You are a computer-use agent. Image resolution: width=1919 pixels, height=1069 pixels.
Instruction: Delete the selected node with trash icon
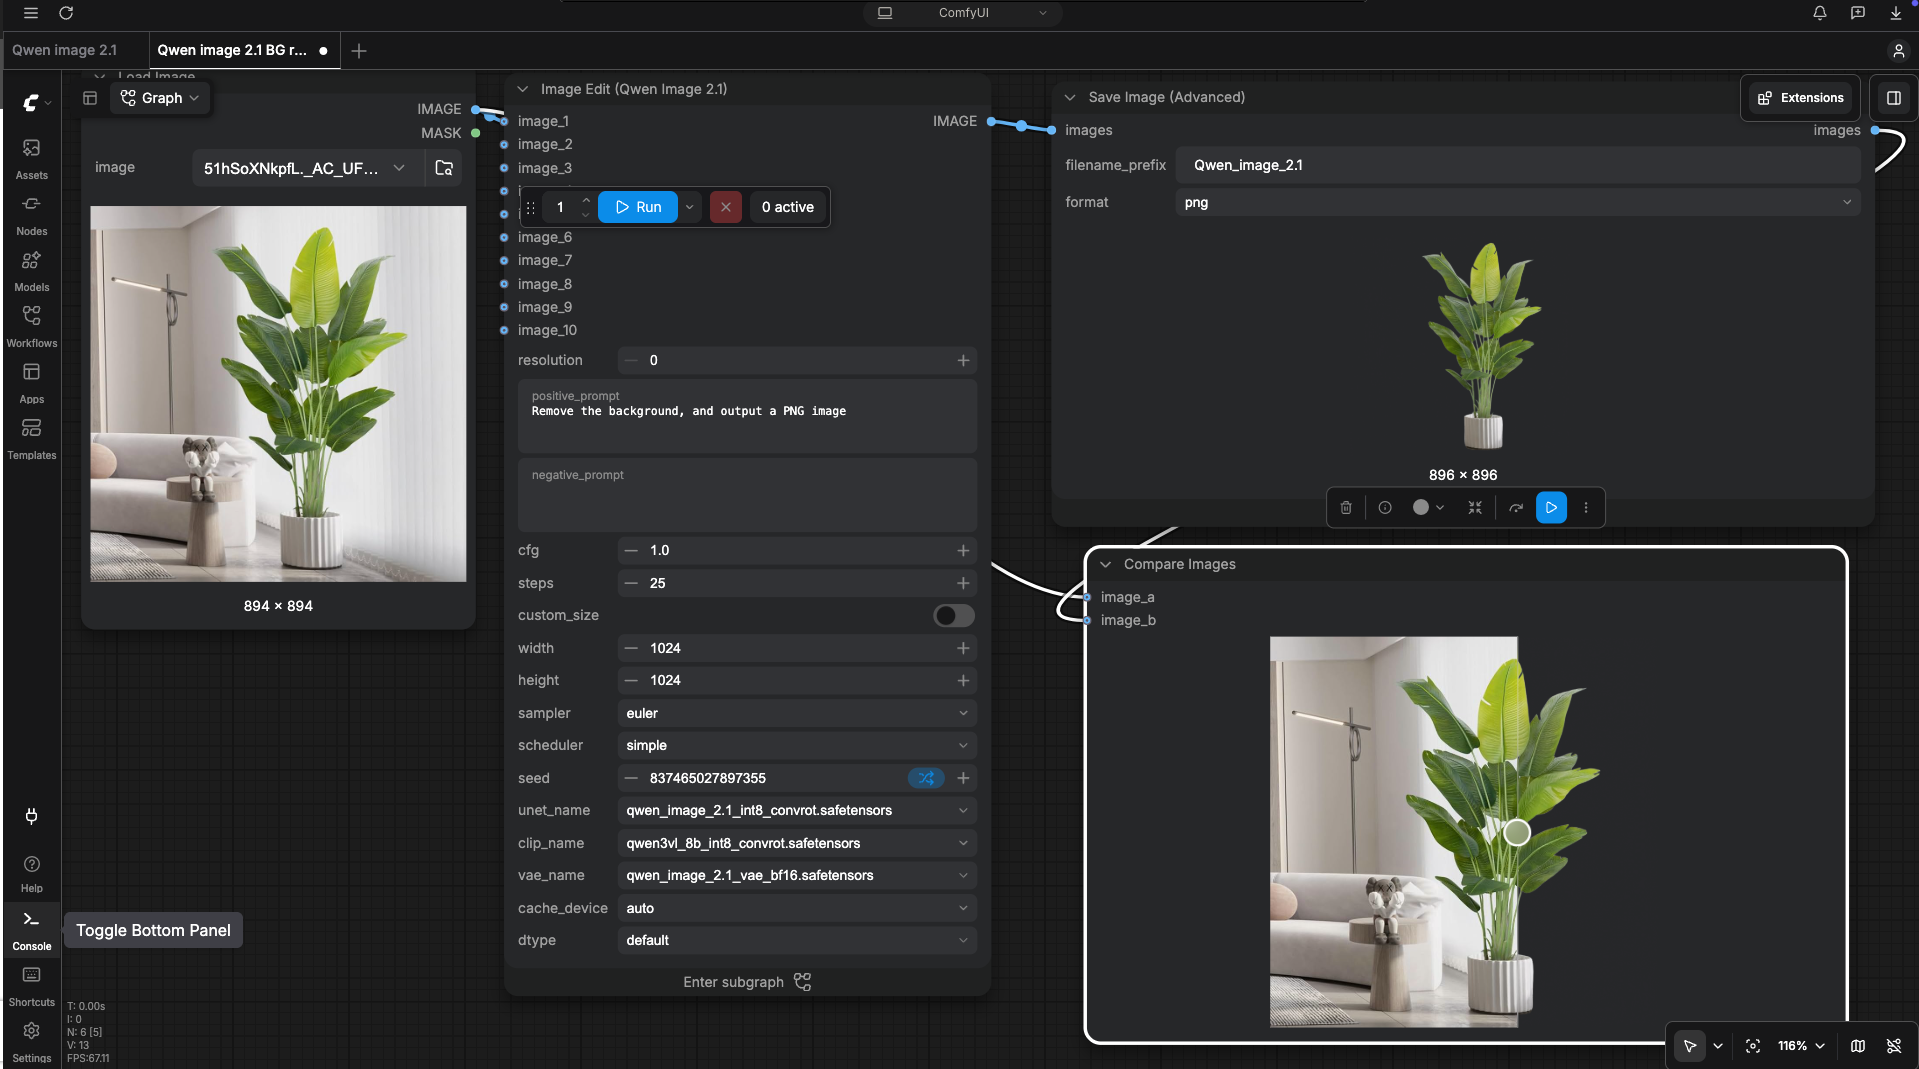(1346, 507)
